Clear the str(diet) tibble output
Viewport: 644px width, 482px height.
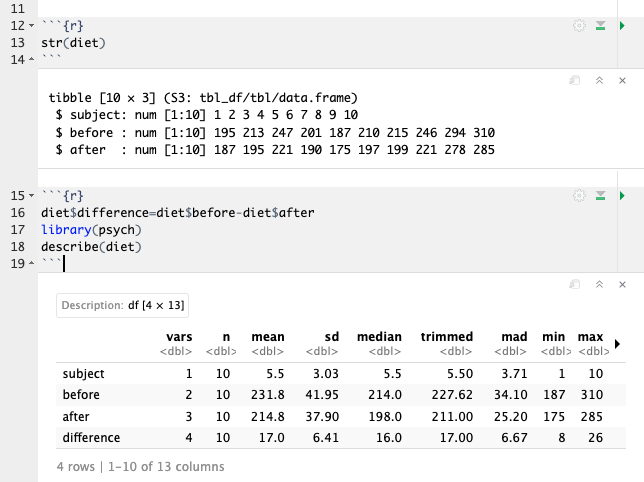621,79
